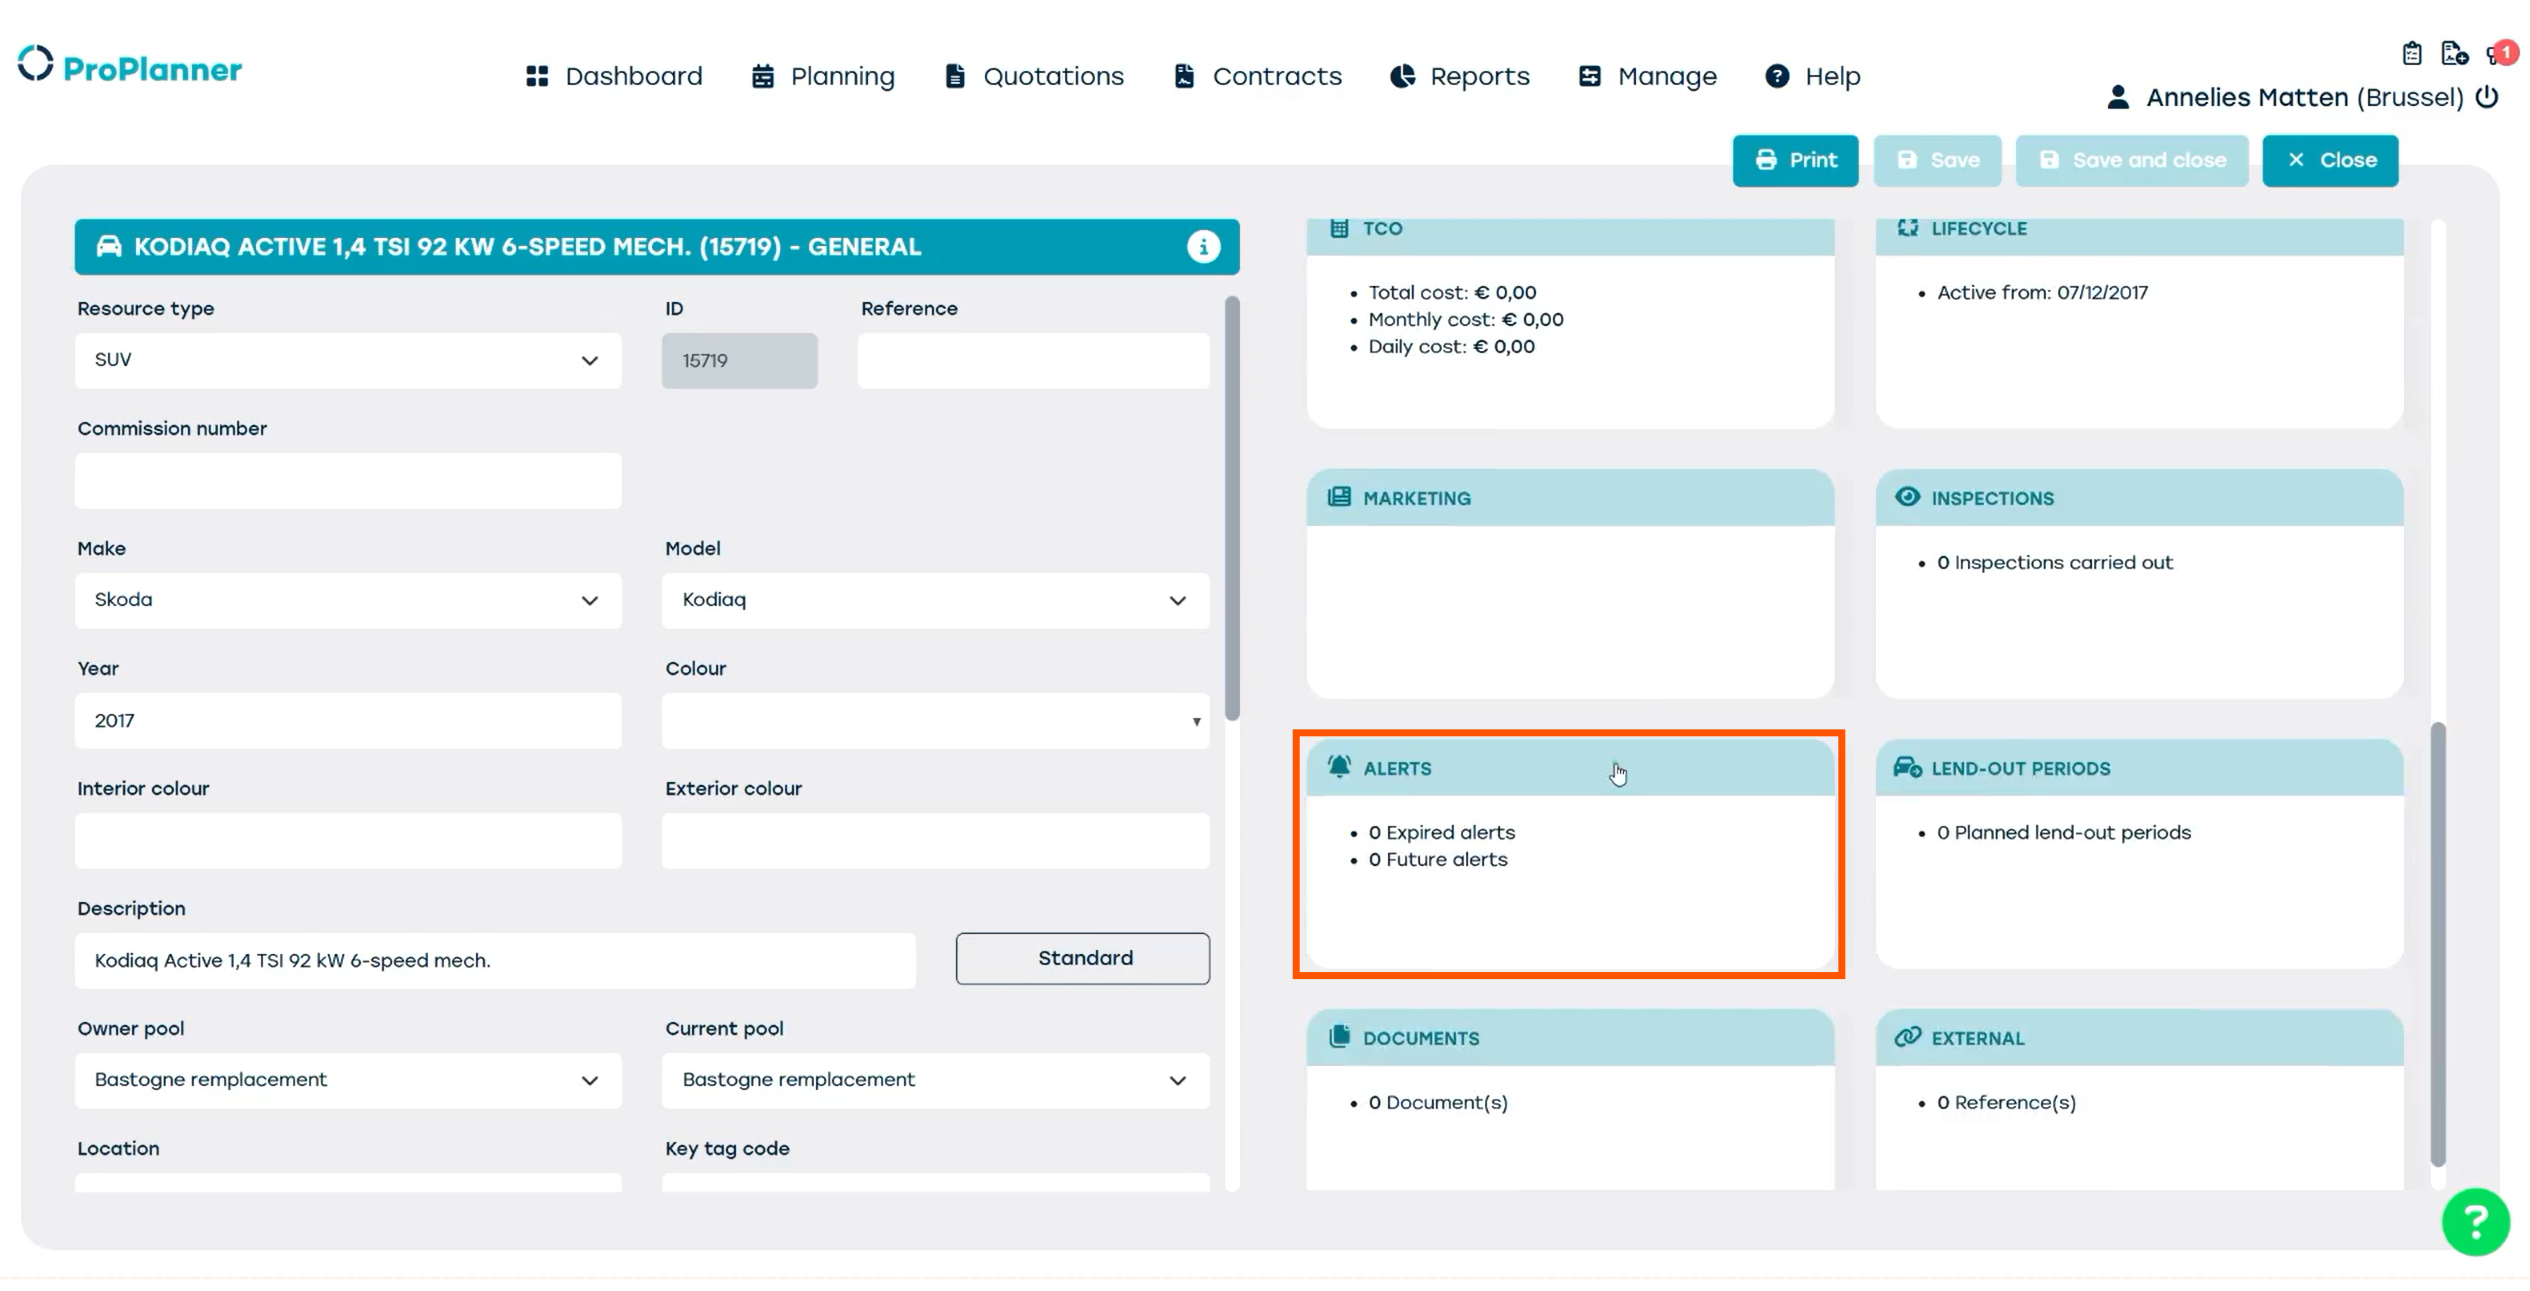This screenshot has height=1291, width=2530.
Task: Expand the Resource type dropdown
Action: (347, 360)
